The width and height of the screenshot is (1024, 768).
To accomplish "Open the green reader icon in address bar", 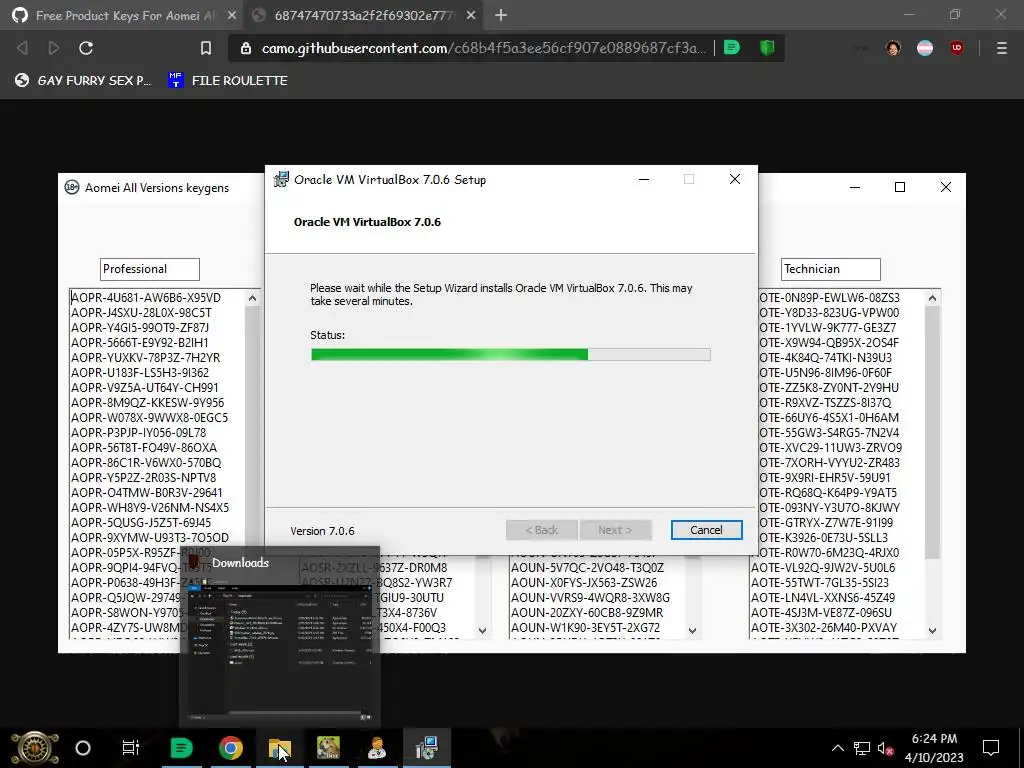I will (732, 48).
